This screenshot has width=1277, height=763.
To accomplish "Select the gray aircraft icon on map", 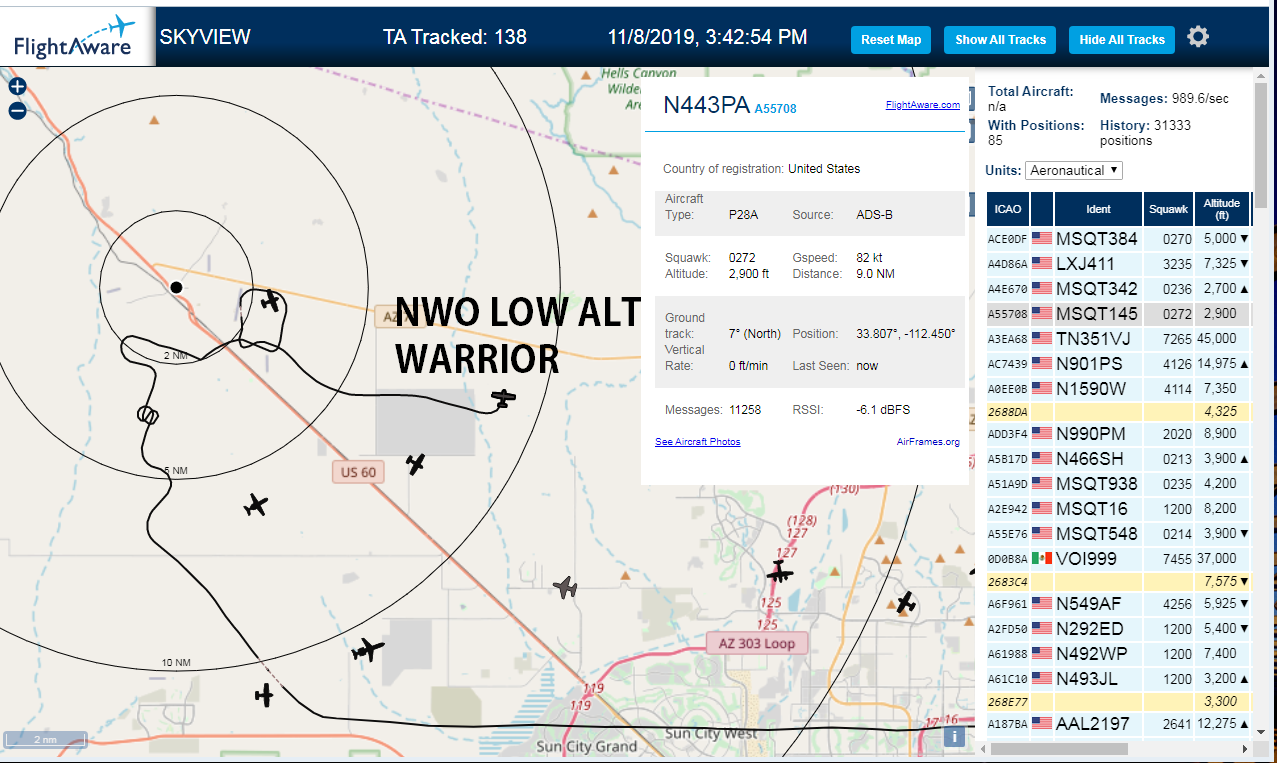I will point(566,587).
